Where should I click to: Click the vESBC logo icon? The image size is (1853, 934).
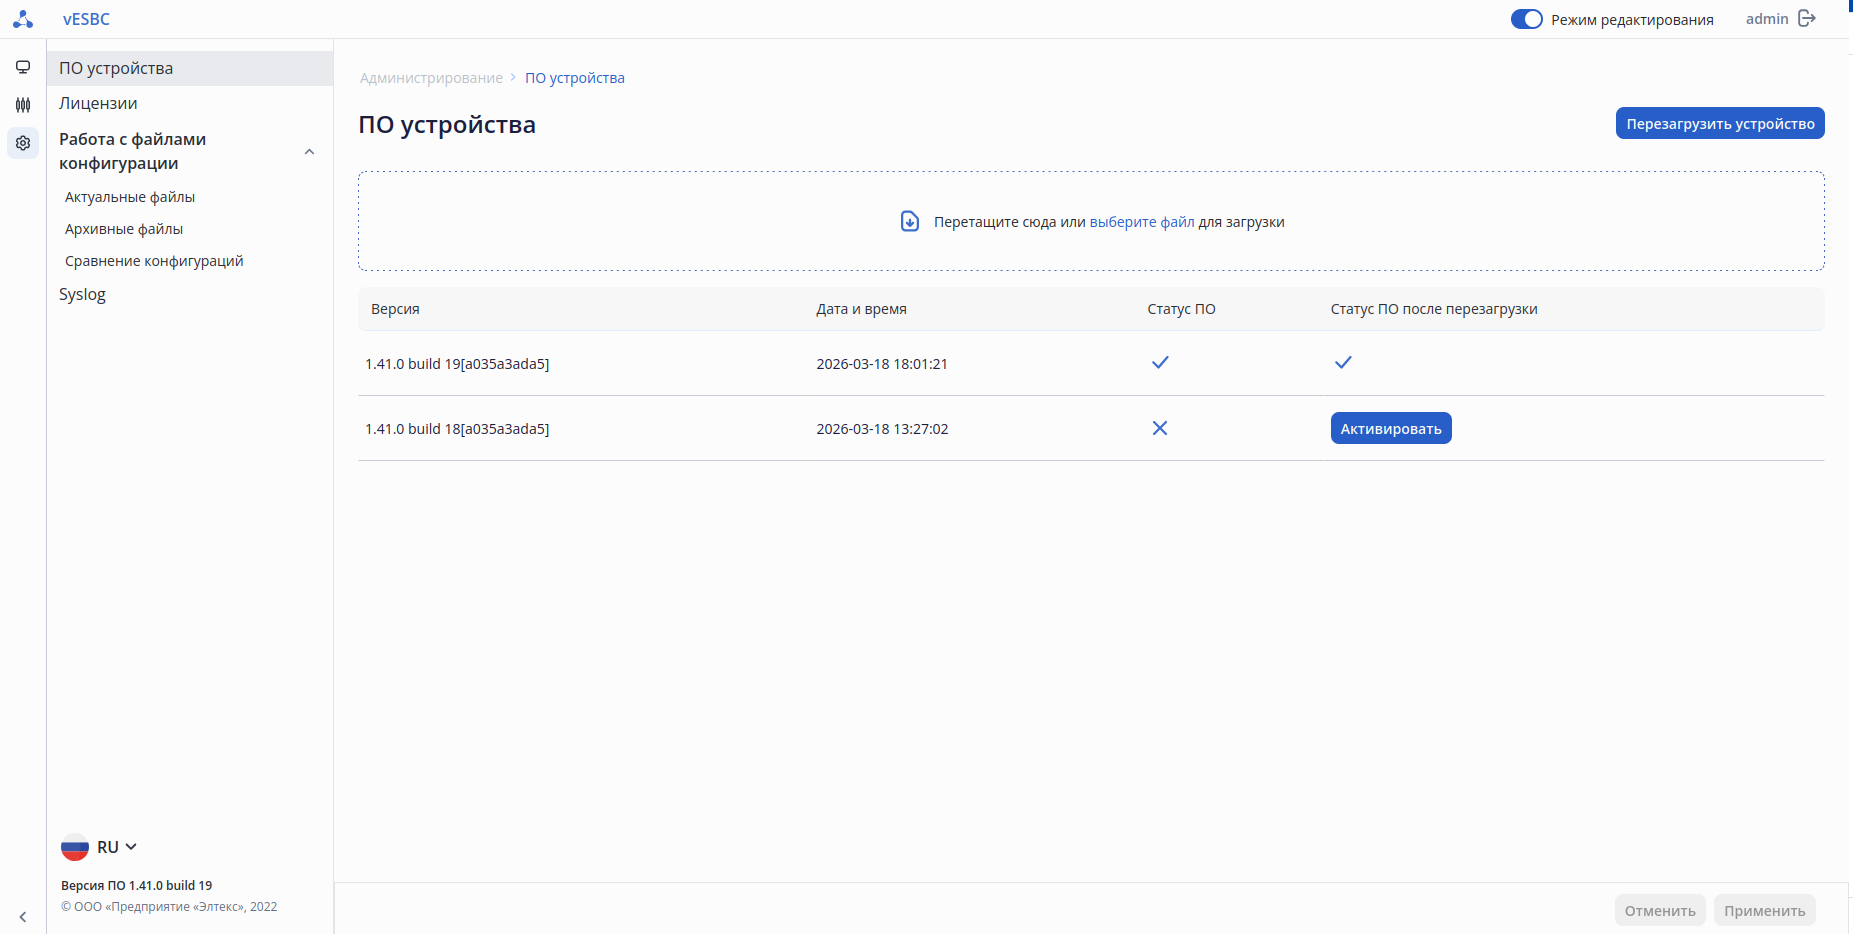click(22, 19)
